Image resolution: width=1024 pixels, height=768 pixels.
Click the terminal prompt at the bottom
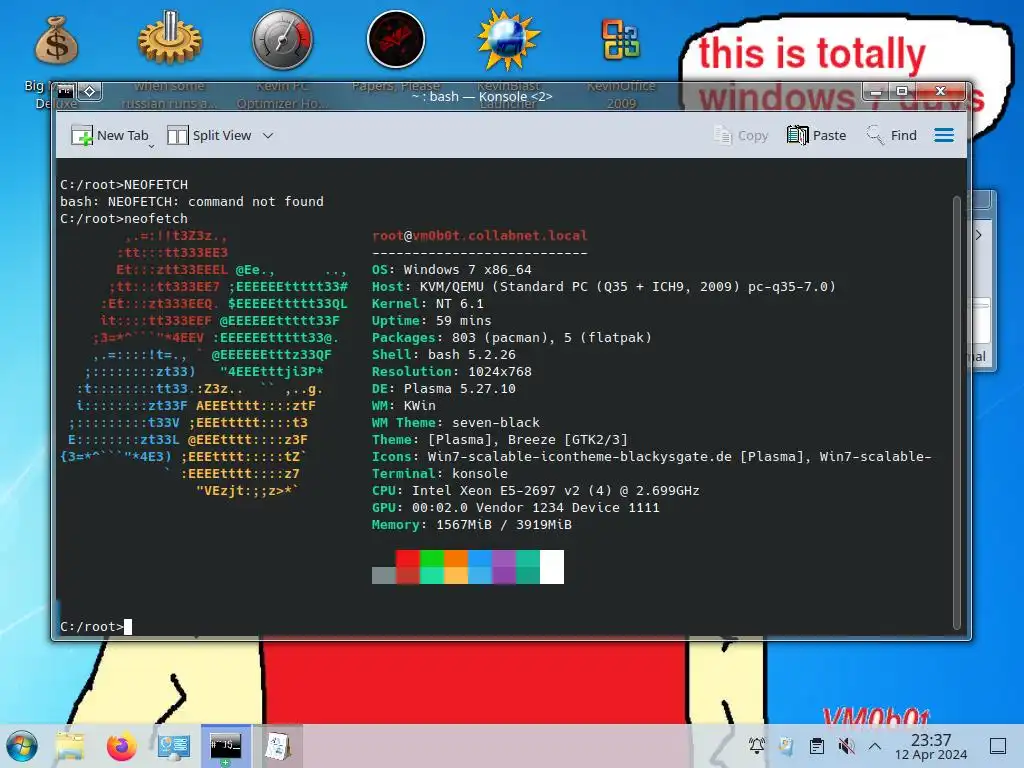click(x=95, y=626)
